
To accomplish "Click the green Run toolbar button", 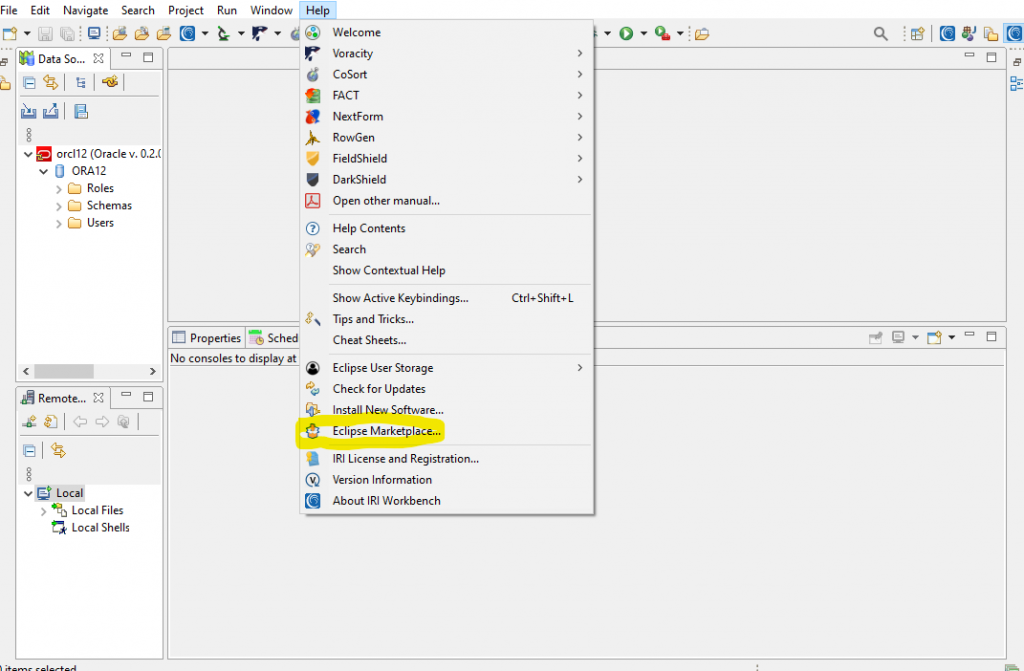I will (x=626, y=33).
